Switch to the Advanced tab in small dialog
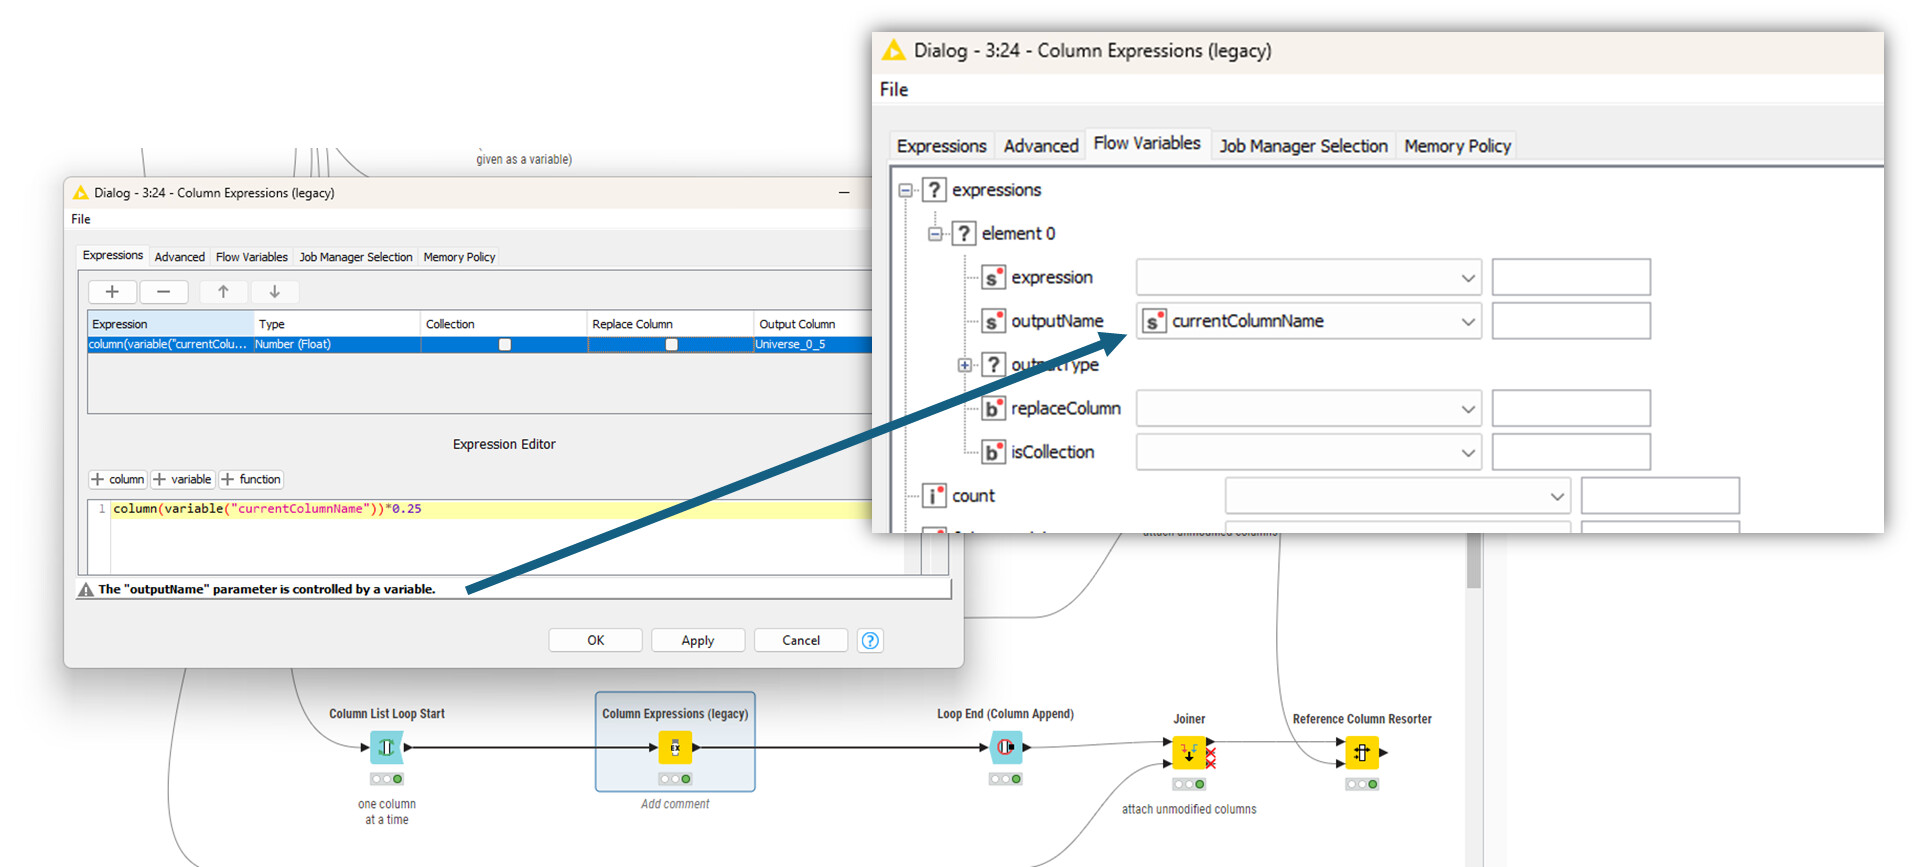Image resolution: width=1916 pixels, height=867 pixels. pos(180,257)
